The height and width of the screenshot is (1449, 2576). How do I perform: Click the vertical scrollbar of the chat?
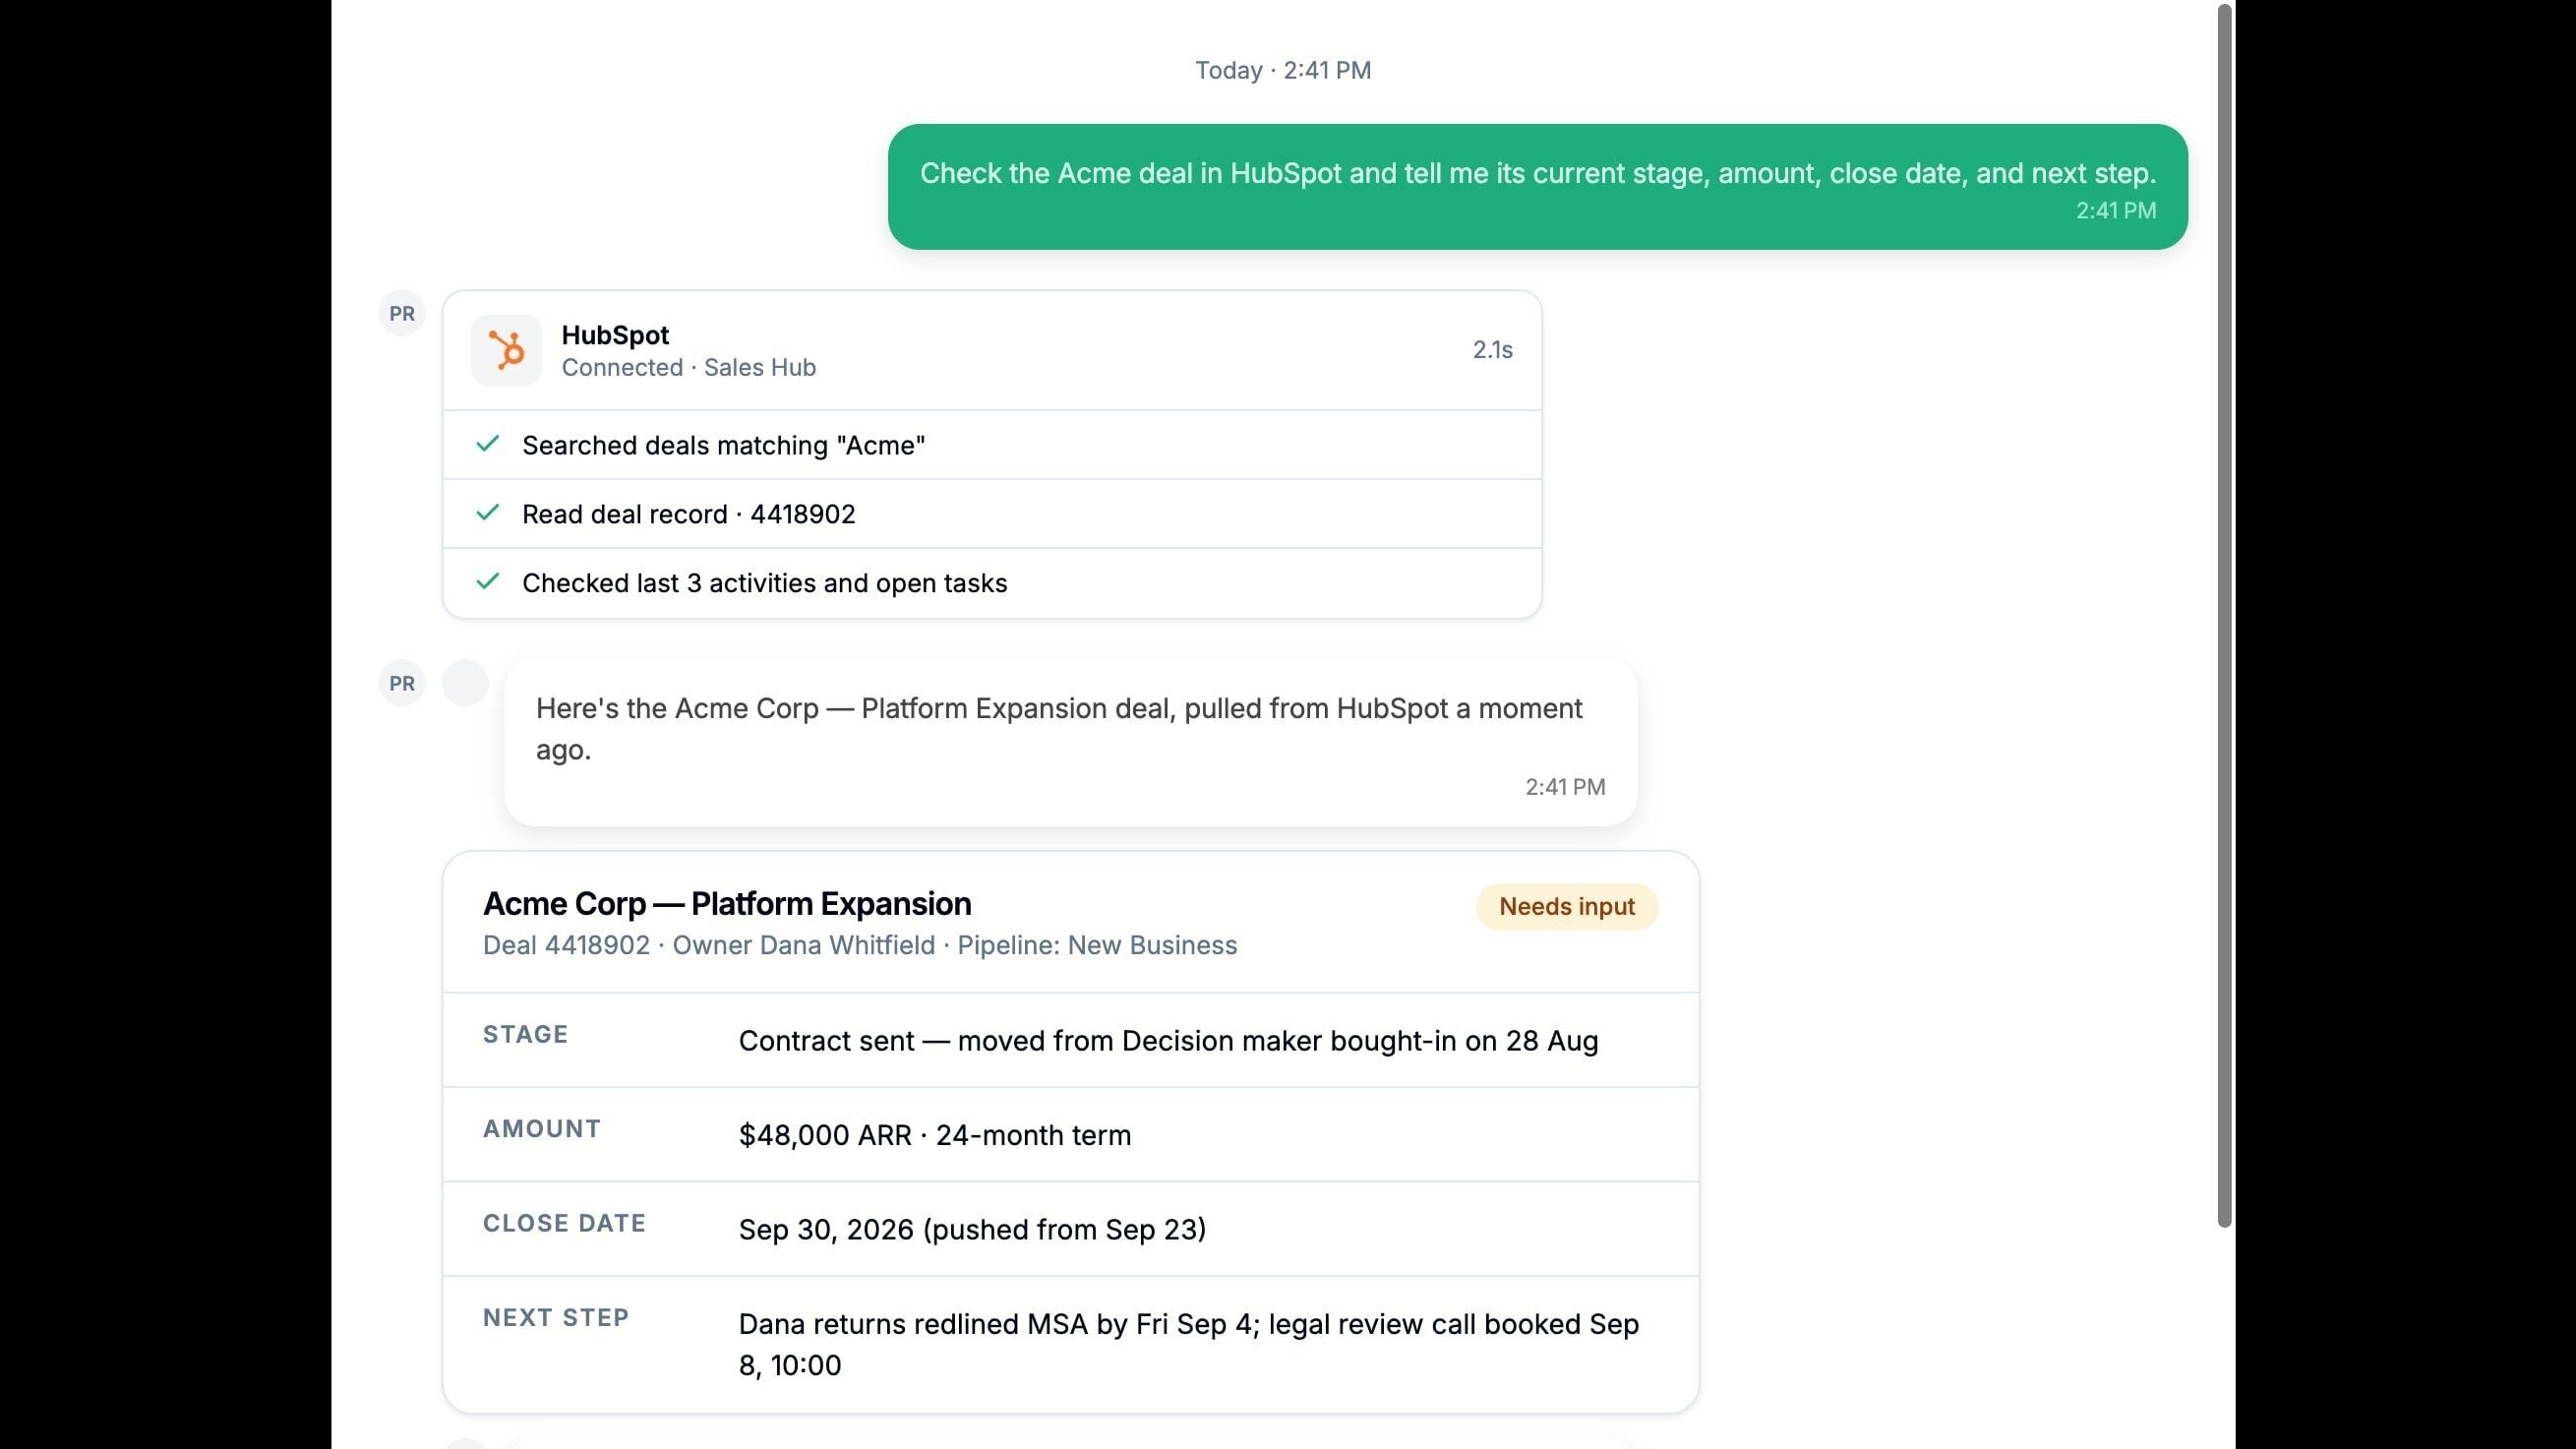pos(2224,615)
